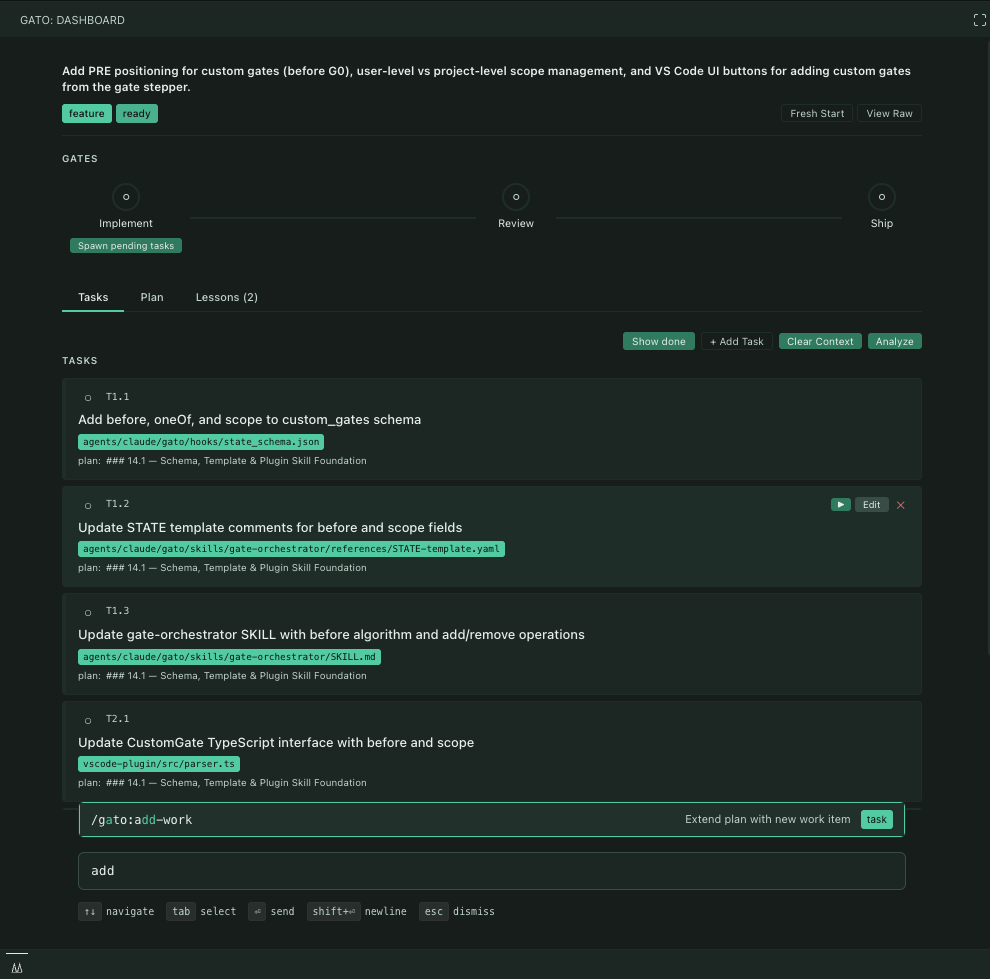
Task: Switch to the Plan tab
Action: coord(151,297)
